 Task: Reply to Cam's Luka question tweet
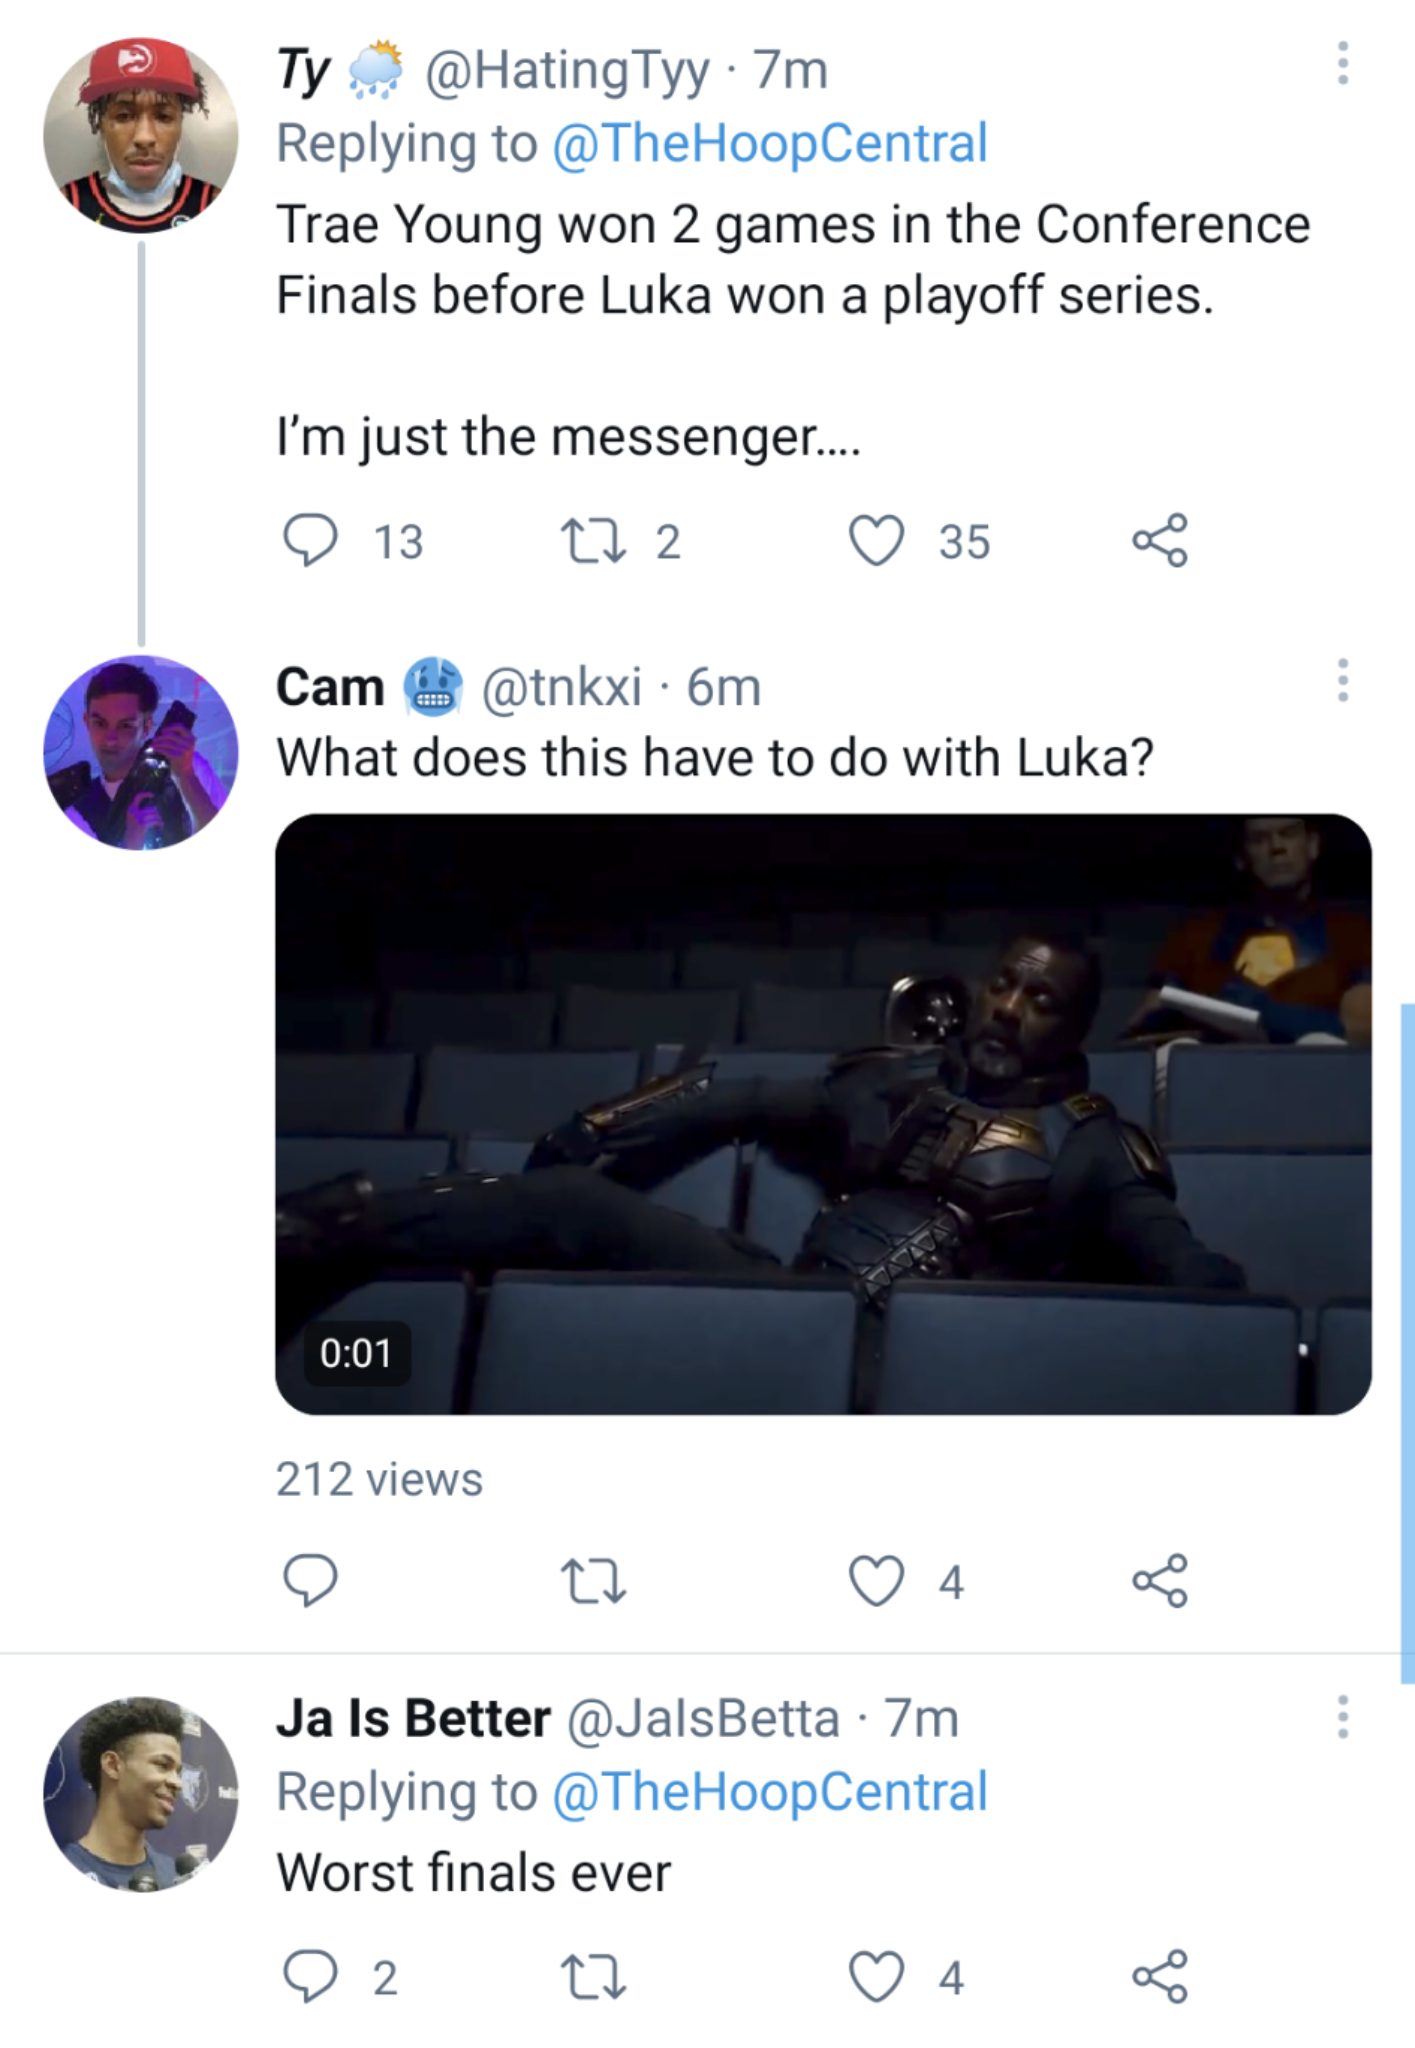[310, 1581]
